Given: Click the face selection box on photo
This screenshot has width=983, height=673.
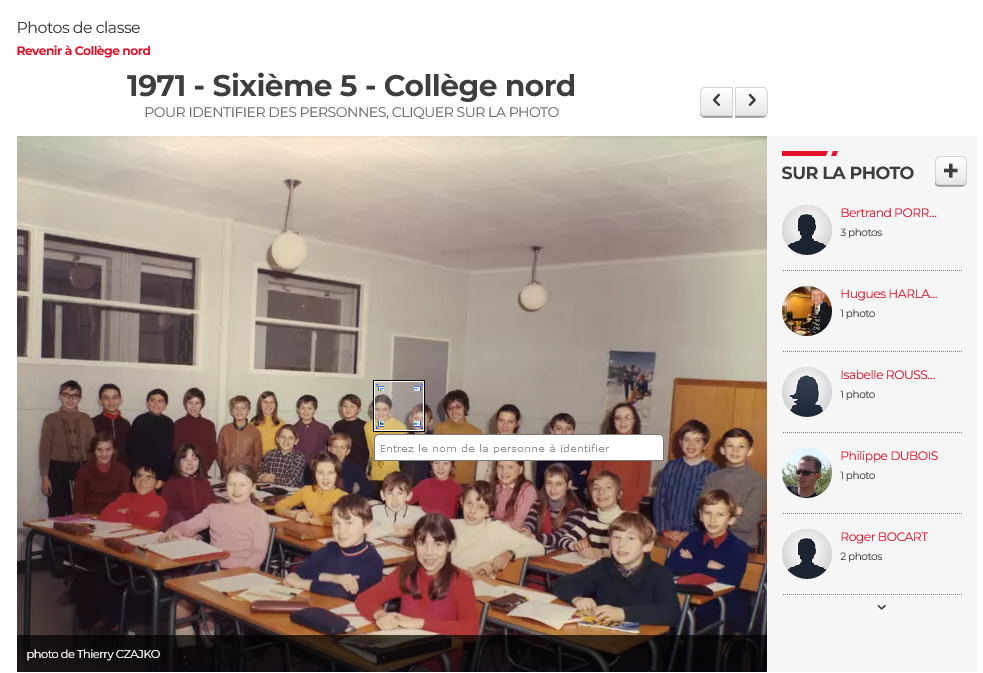Looking at the screenshot, I should (x=399, y=406).
